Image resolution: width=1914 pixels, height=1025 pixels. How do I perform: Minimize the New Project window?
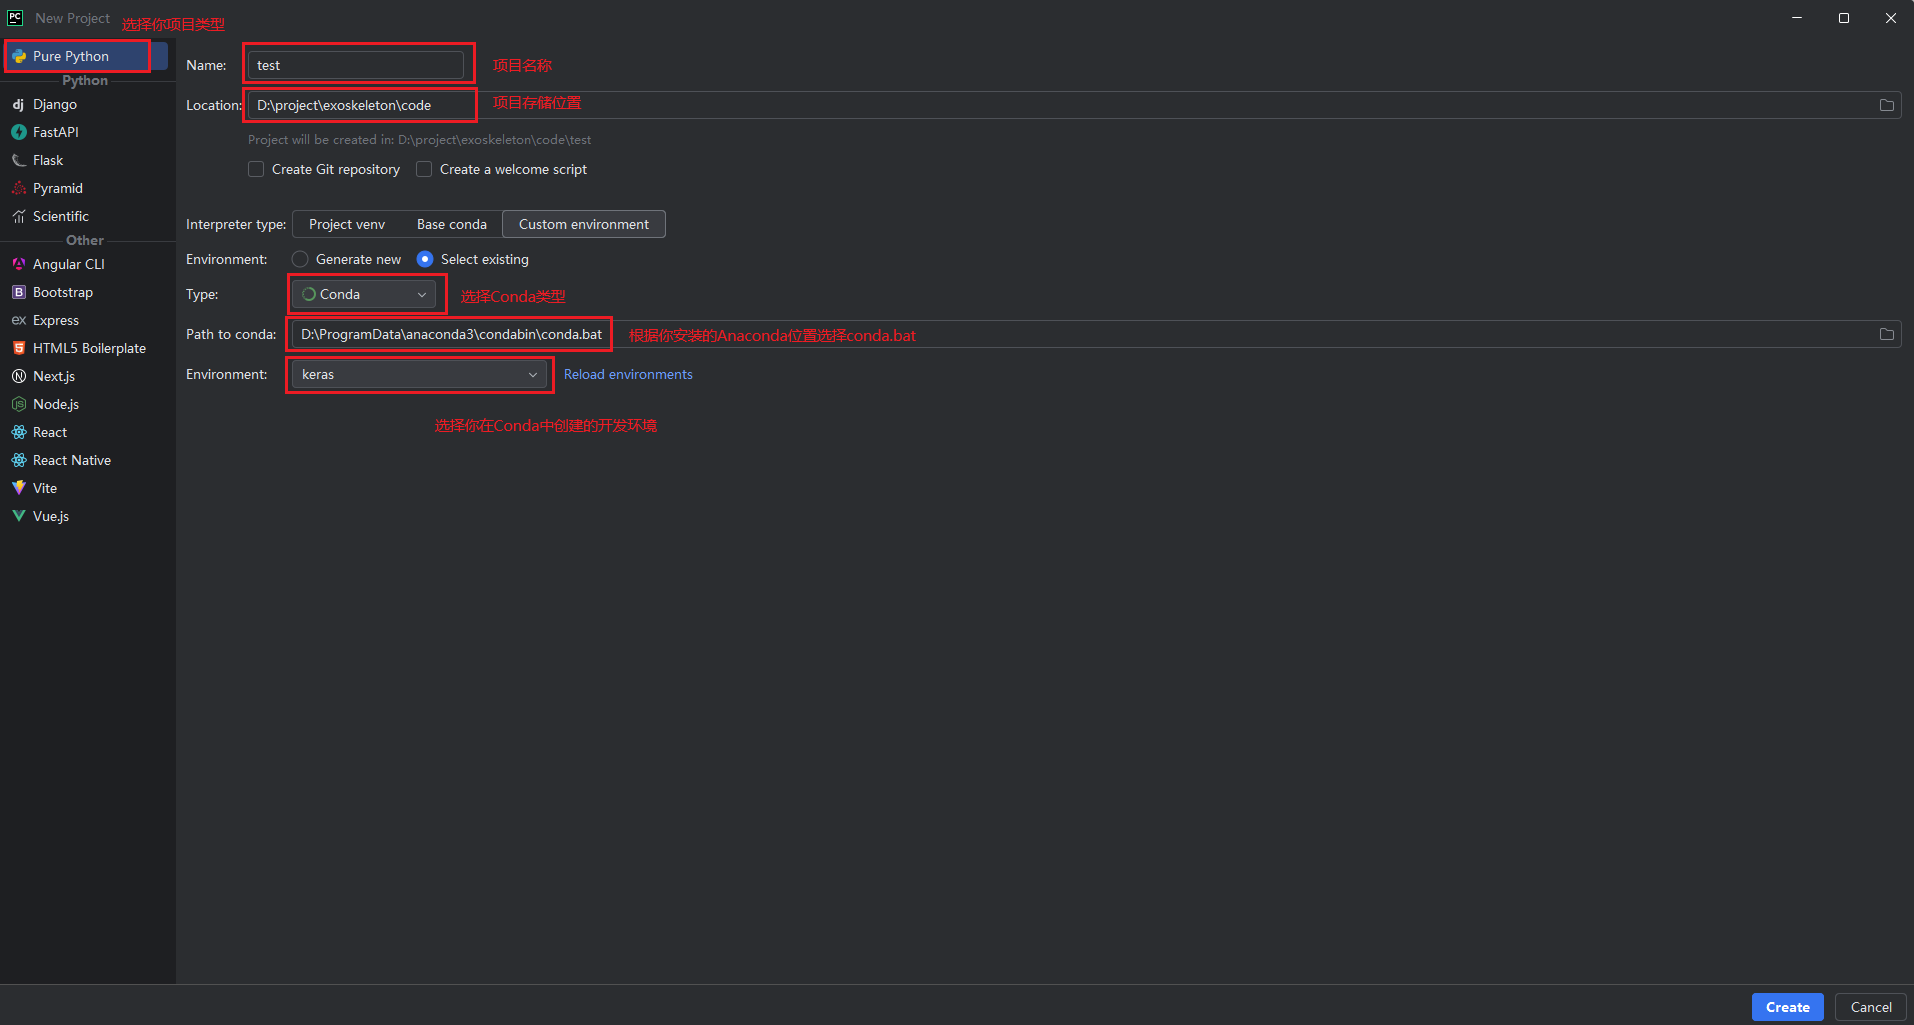click(x=1796, y=18)
